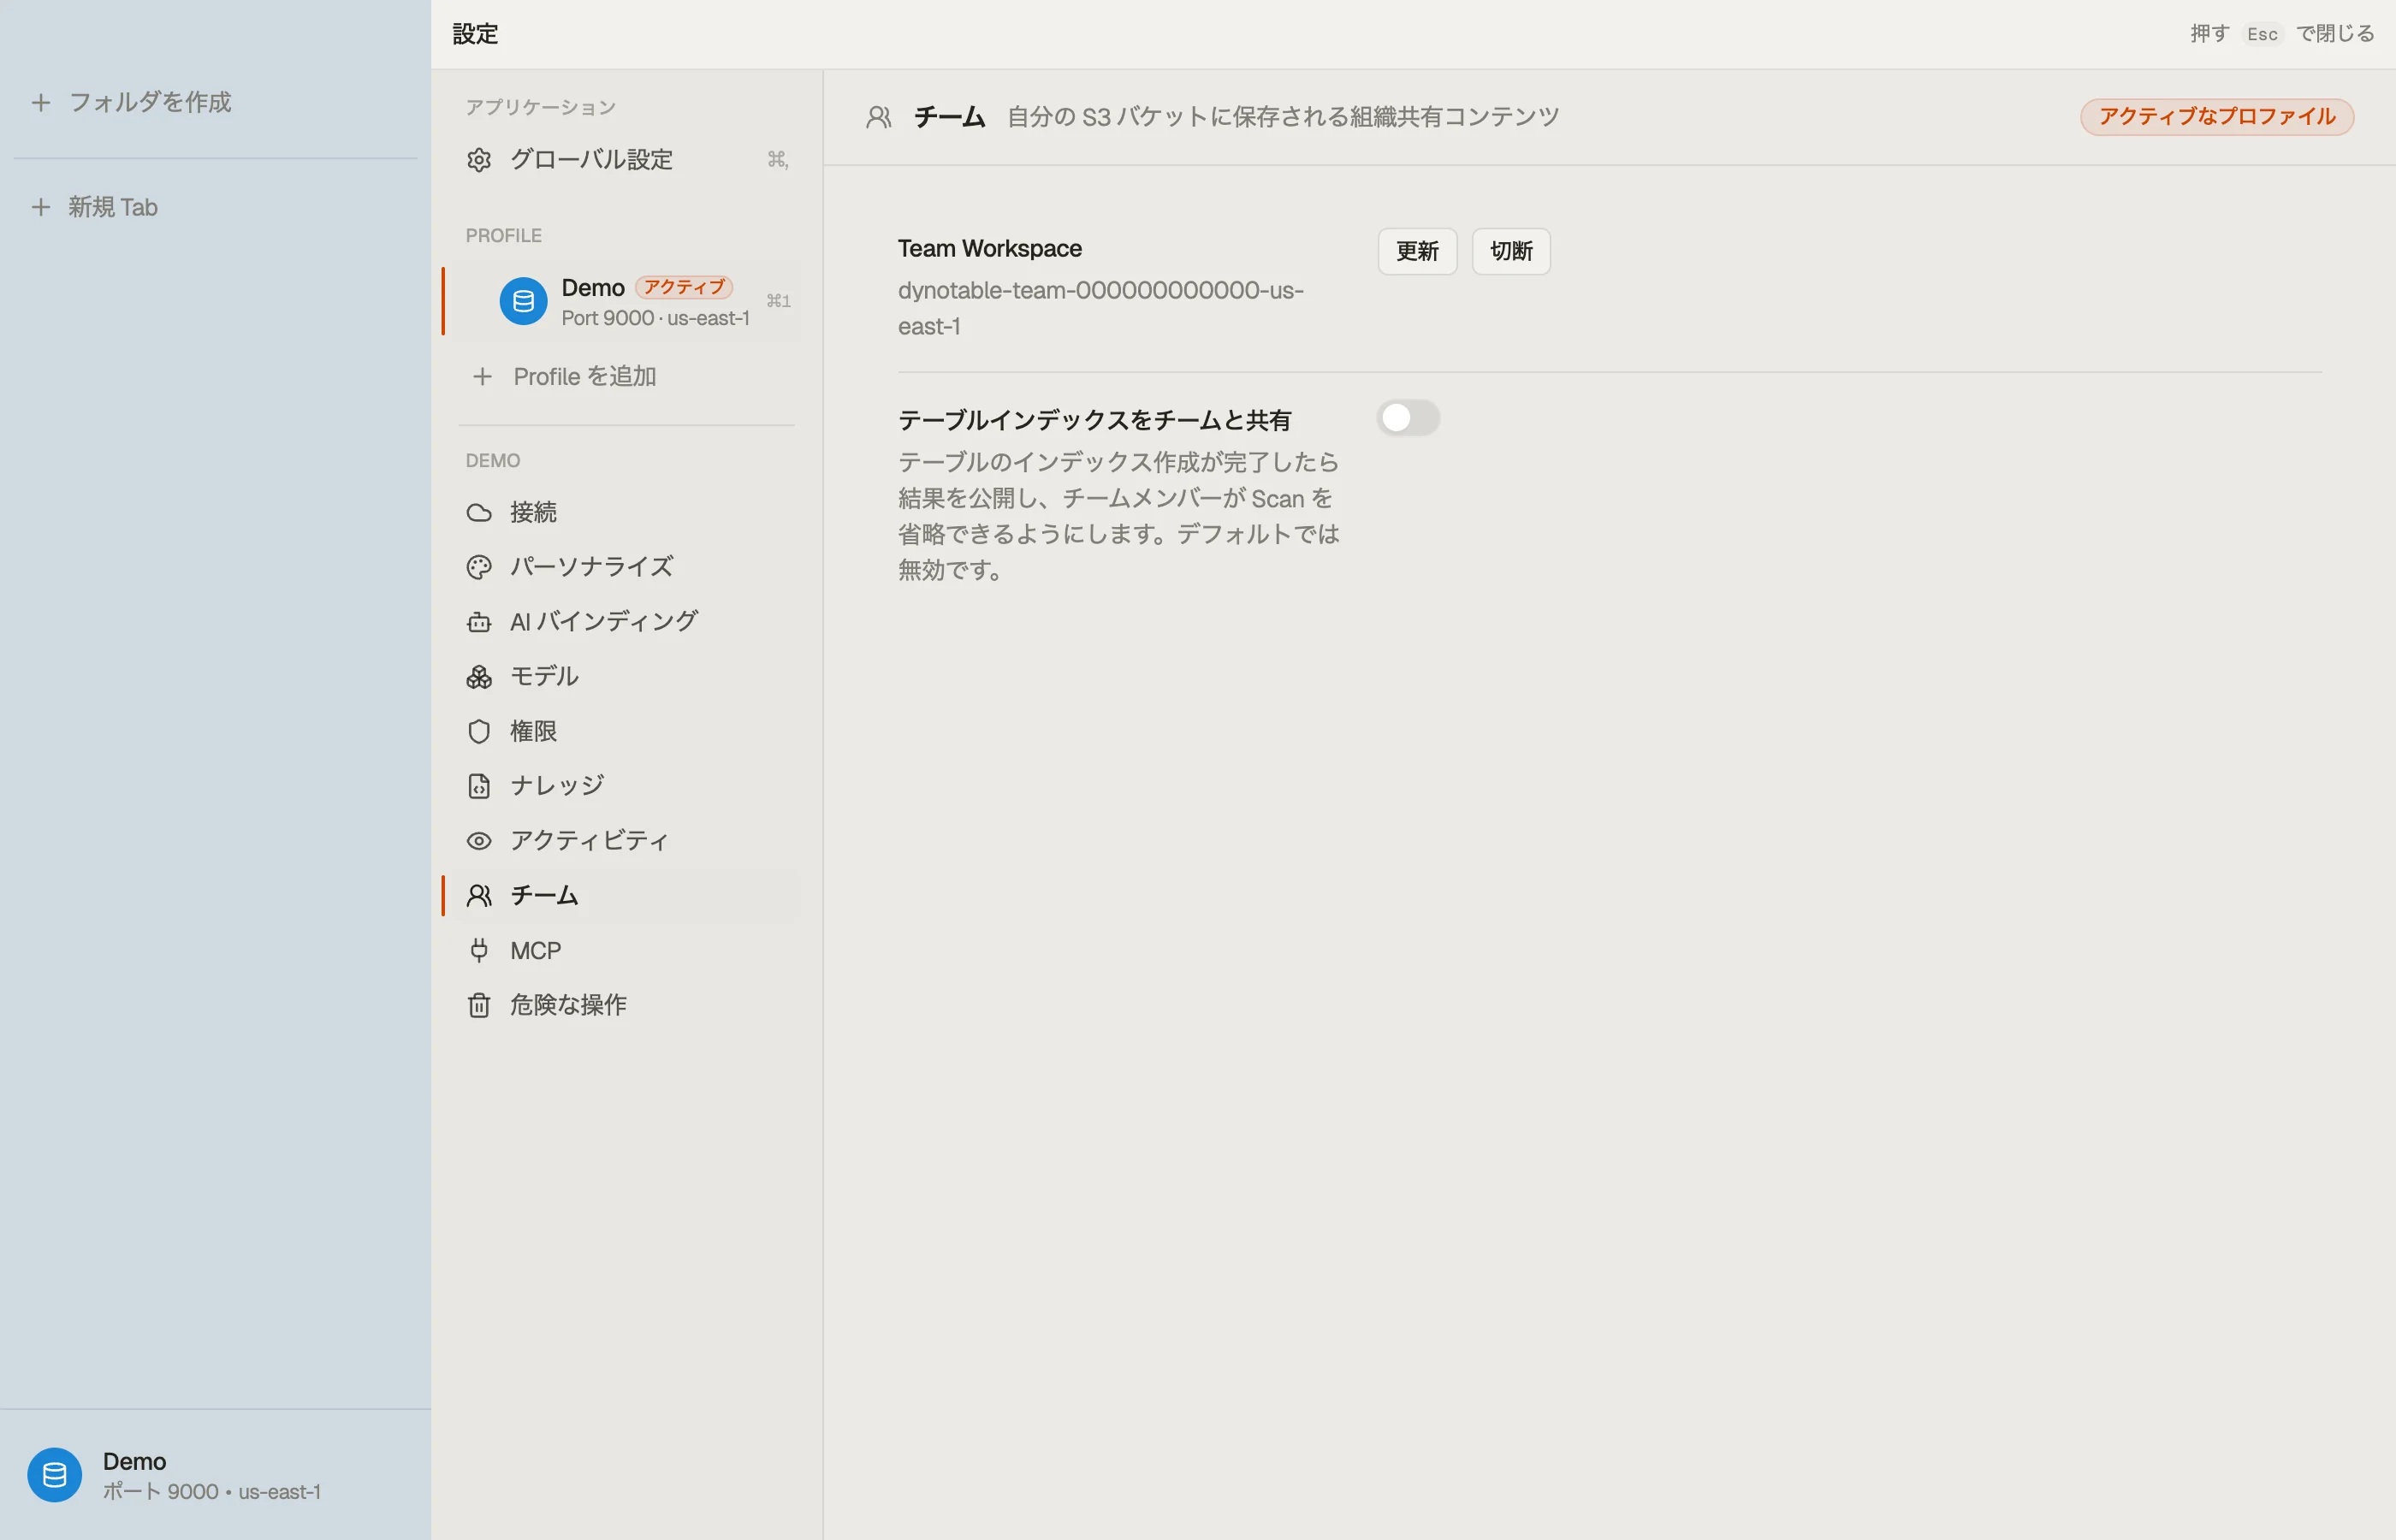Click the document icon for ナレッジ

click(479, 786)
